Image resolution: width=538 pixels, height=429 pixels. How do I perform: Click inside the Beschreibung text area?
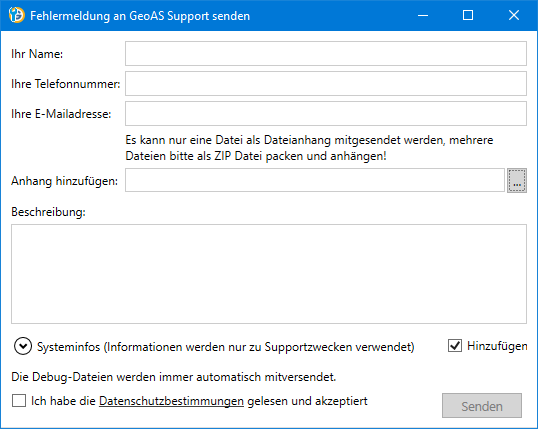point(269,274)
